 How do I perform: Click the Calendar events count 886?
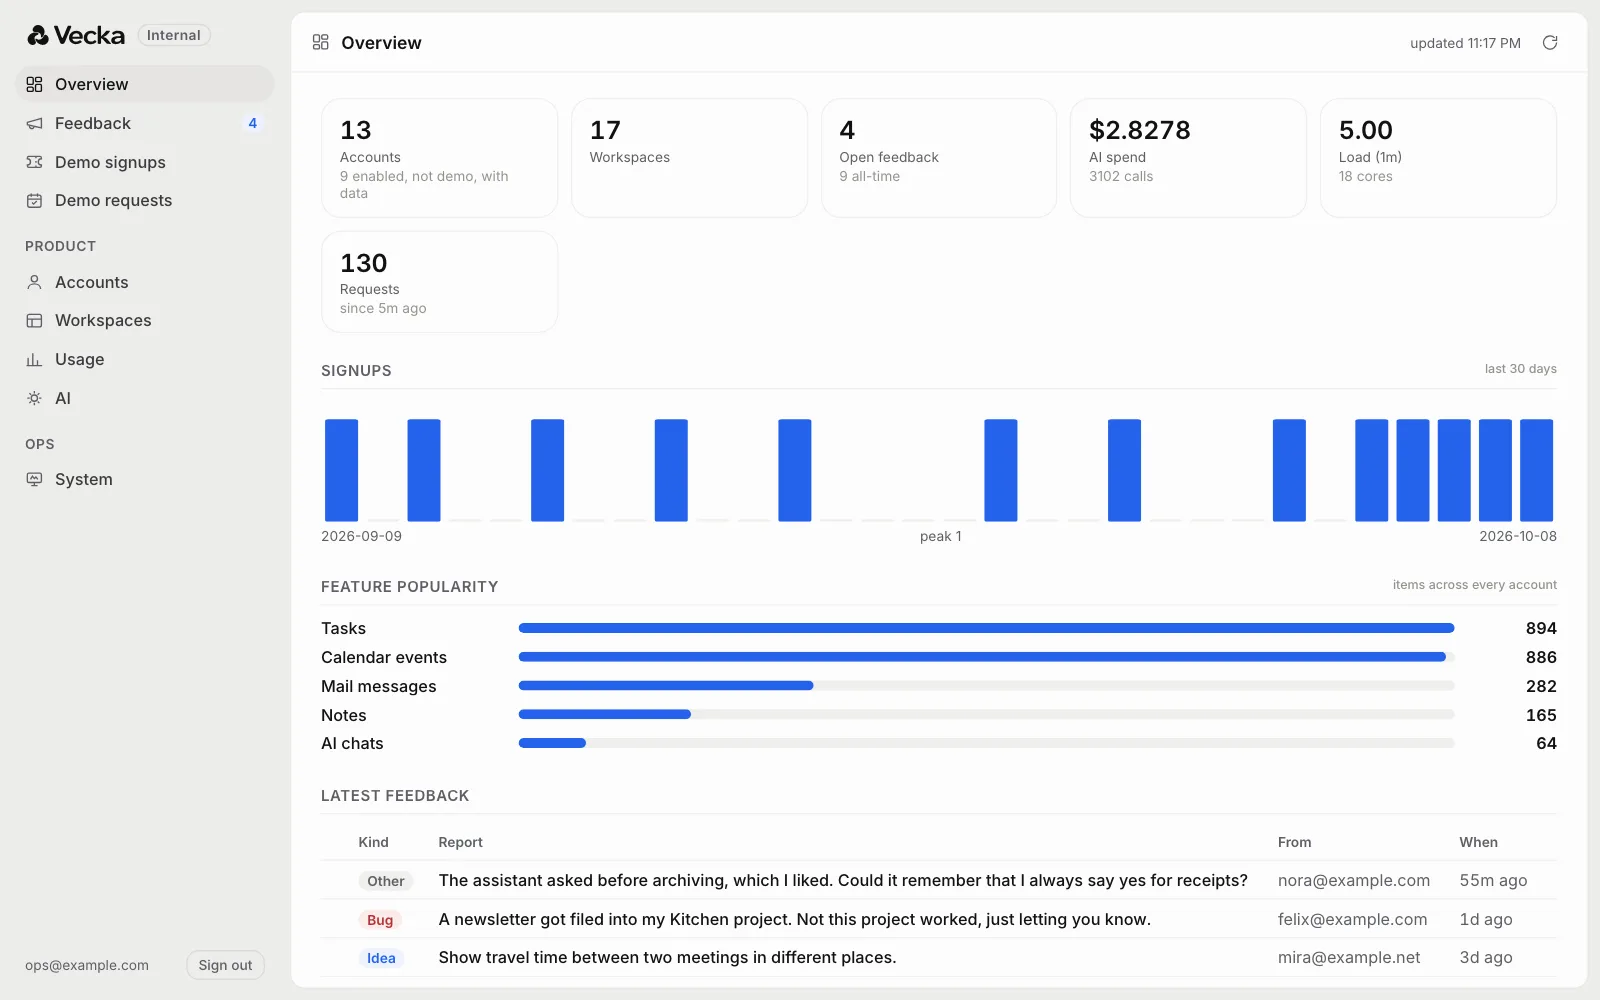[x=1541, y=657]
